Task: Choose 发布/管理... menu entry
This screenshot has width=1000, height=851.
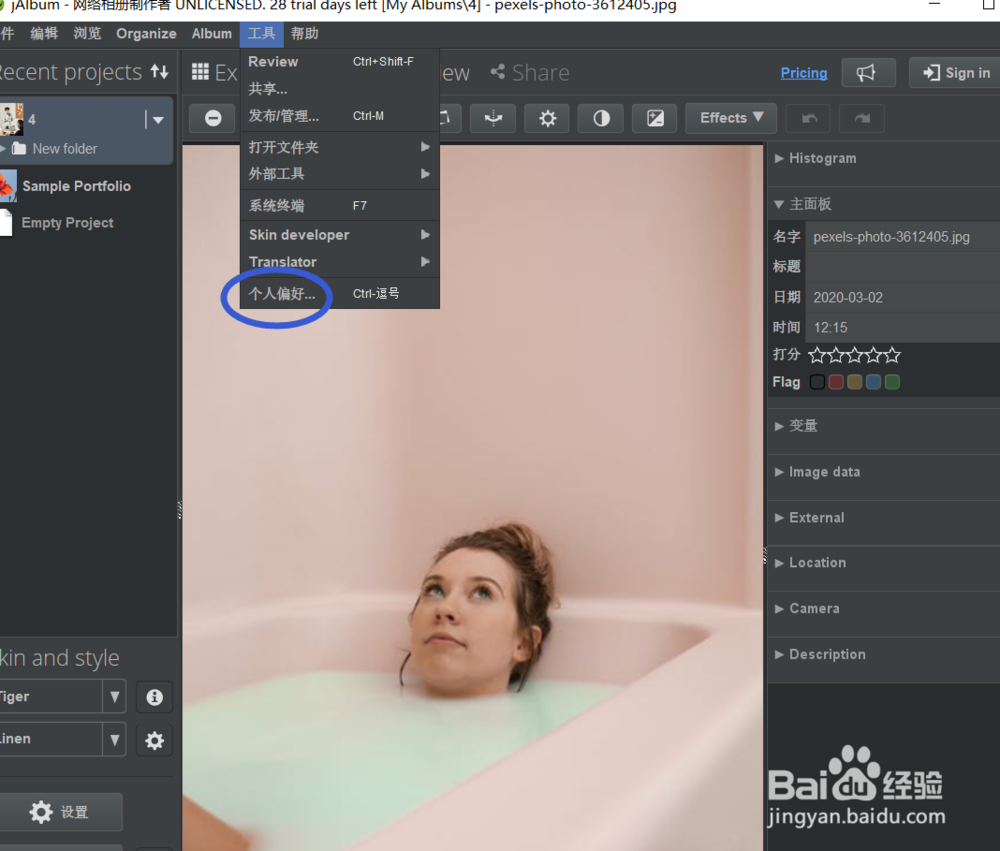Action: point(339,116)
